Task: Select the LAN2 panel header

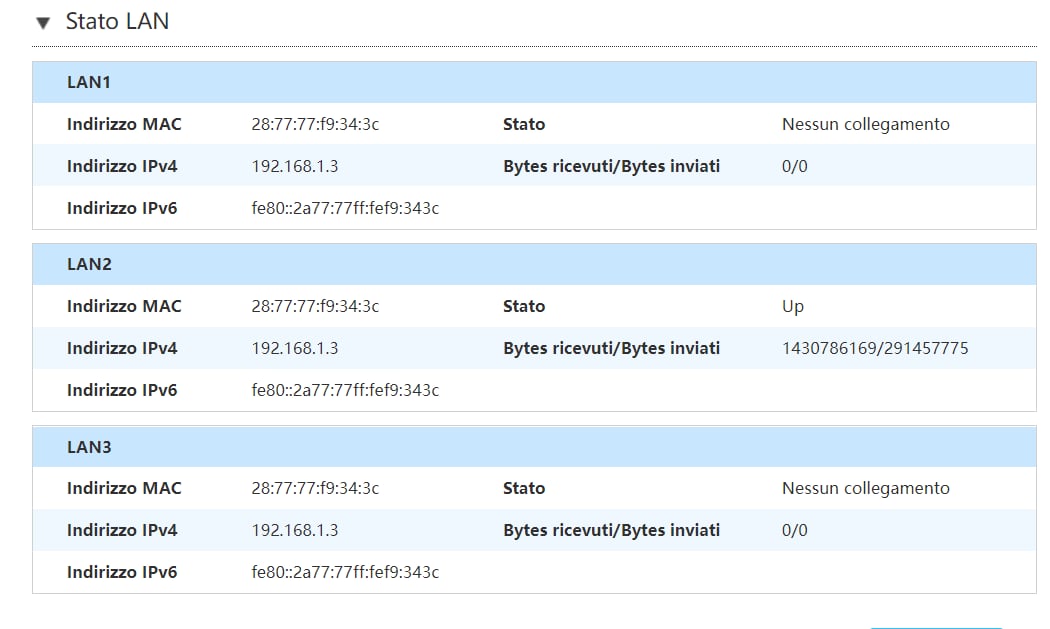Action: pos(534,265)
